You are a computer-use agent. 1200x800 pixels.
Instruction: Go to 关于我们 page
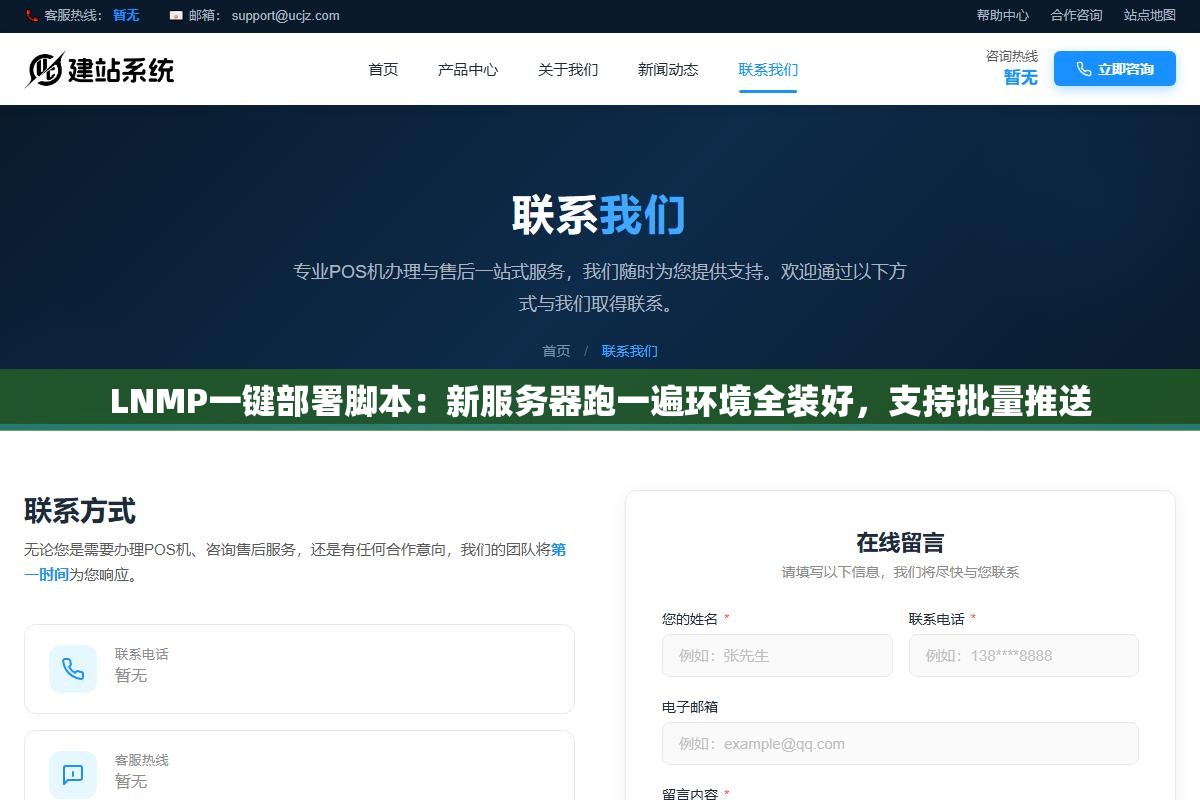[568, 69]
